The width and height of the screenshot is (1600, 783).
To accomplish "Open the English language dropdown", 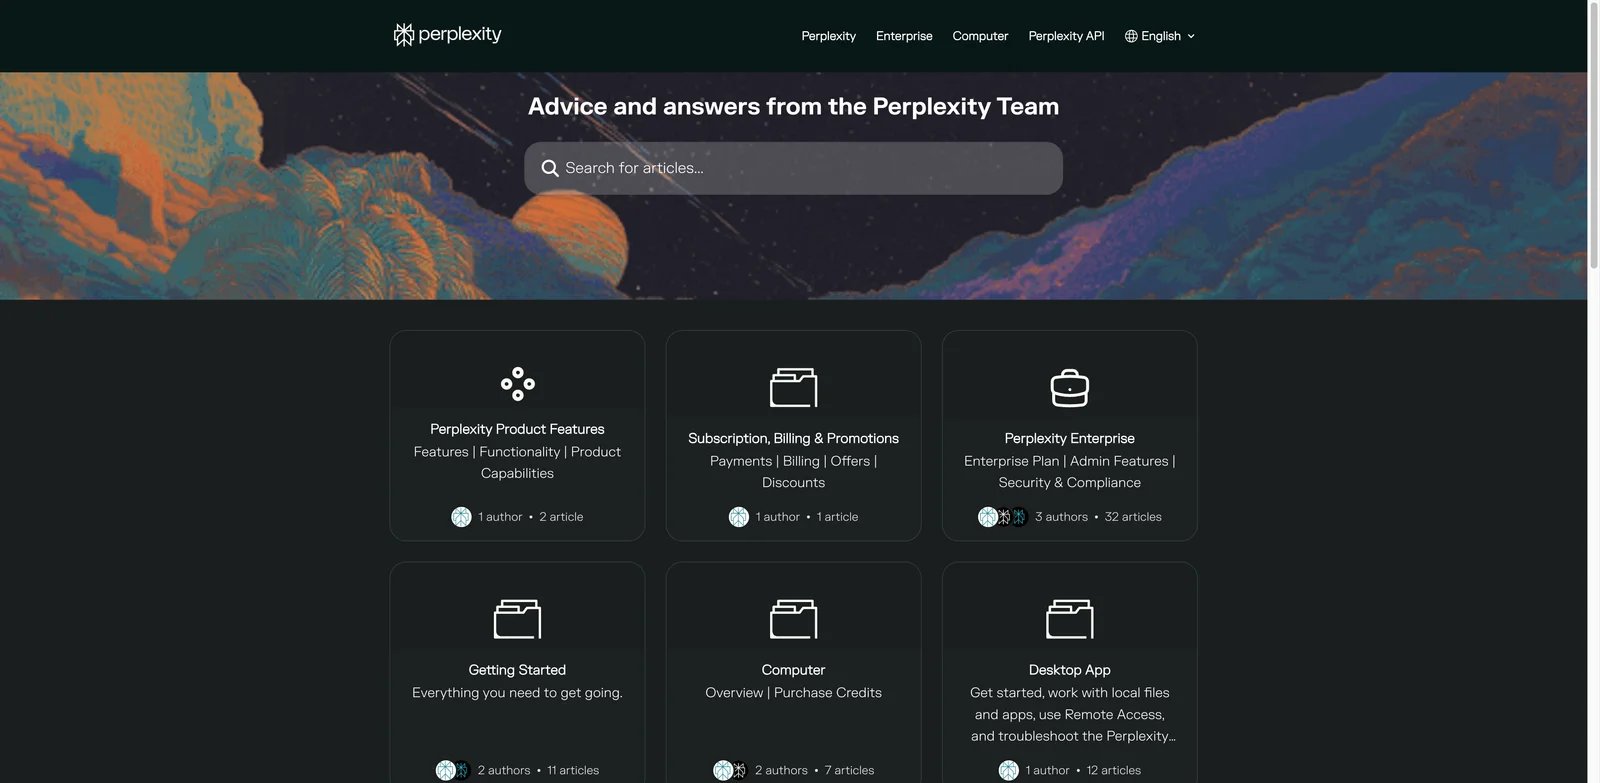I will tap(1160, 36).
